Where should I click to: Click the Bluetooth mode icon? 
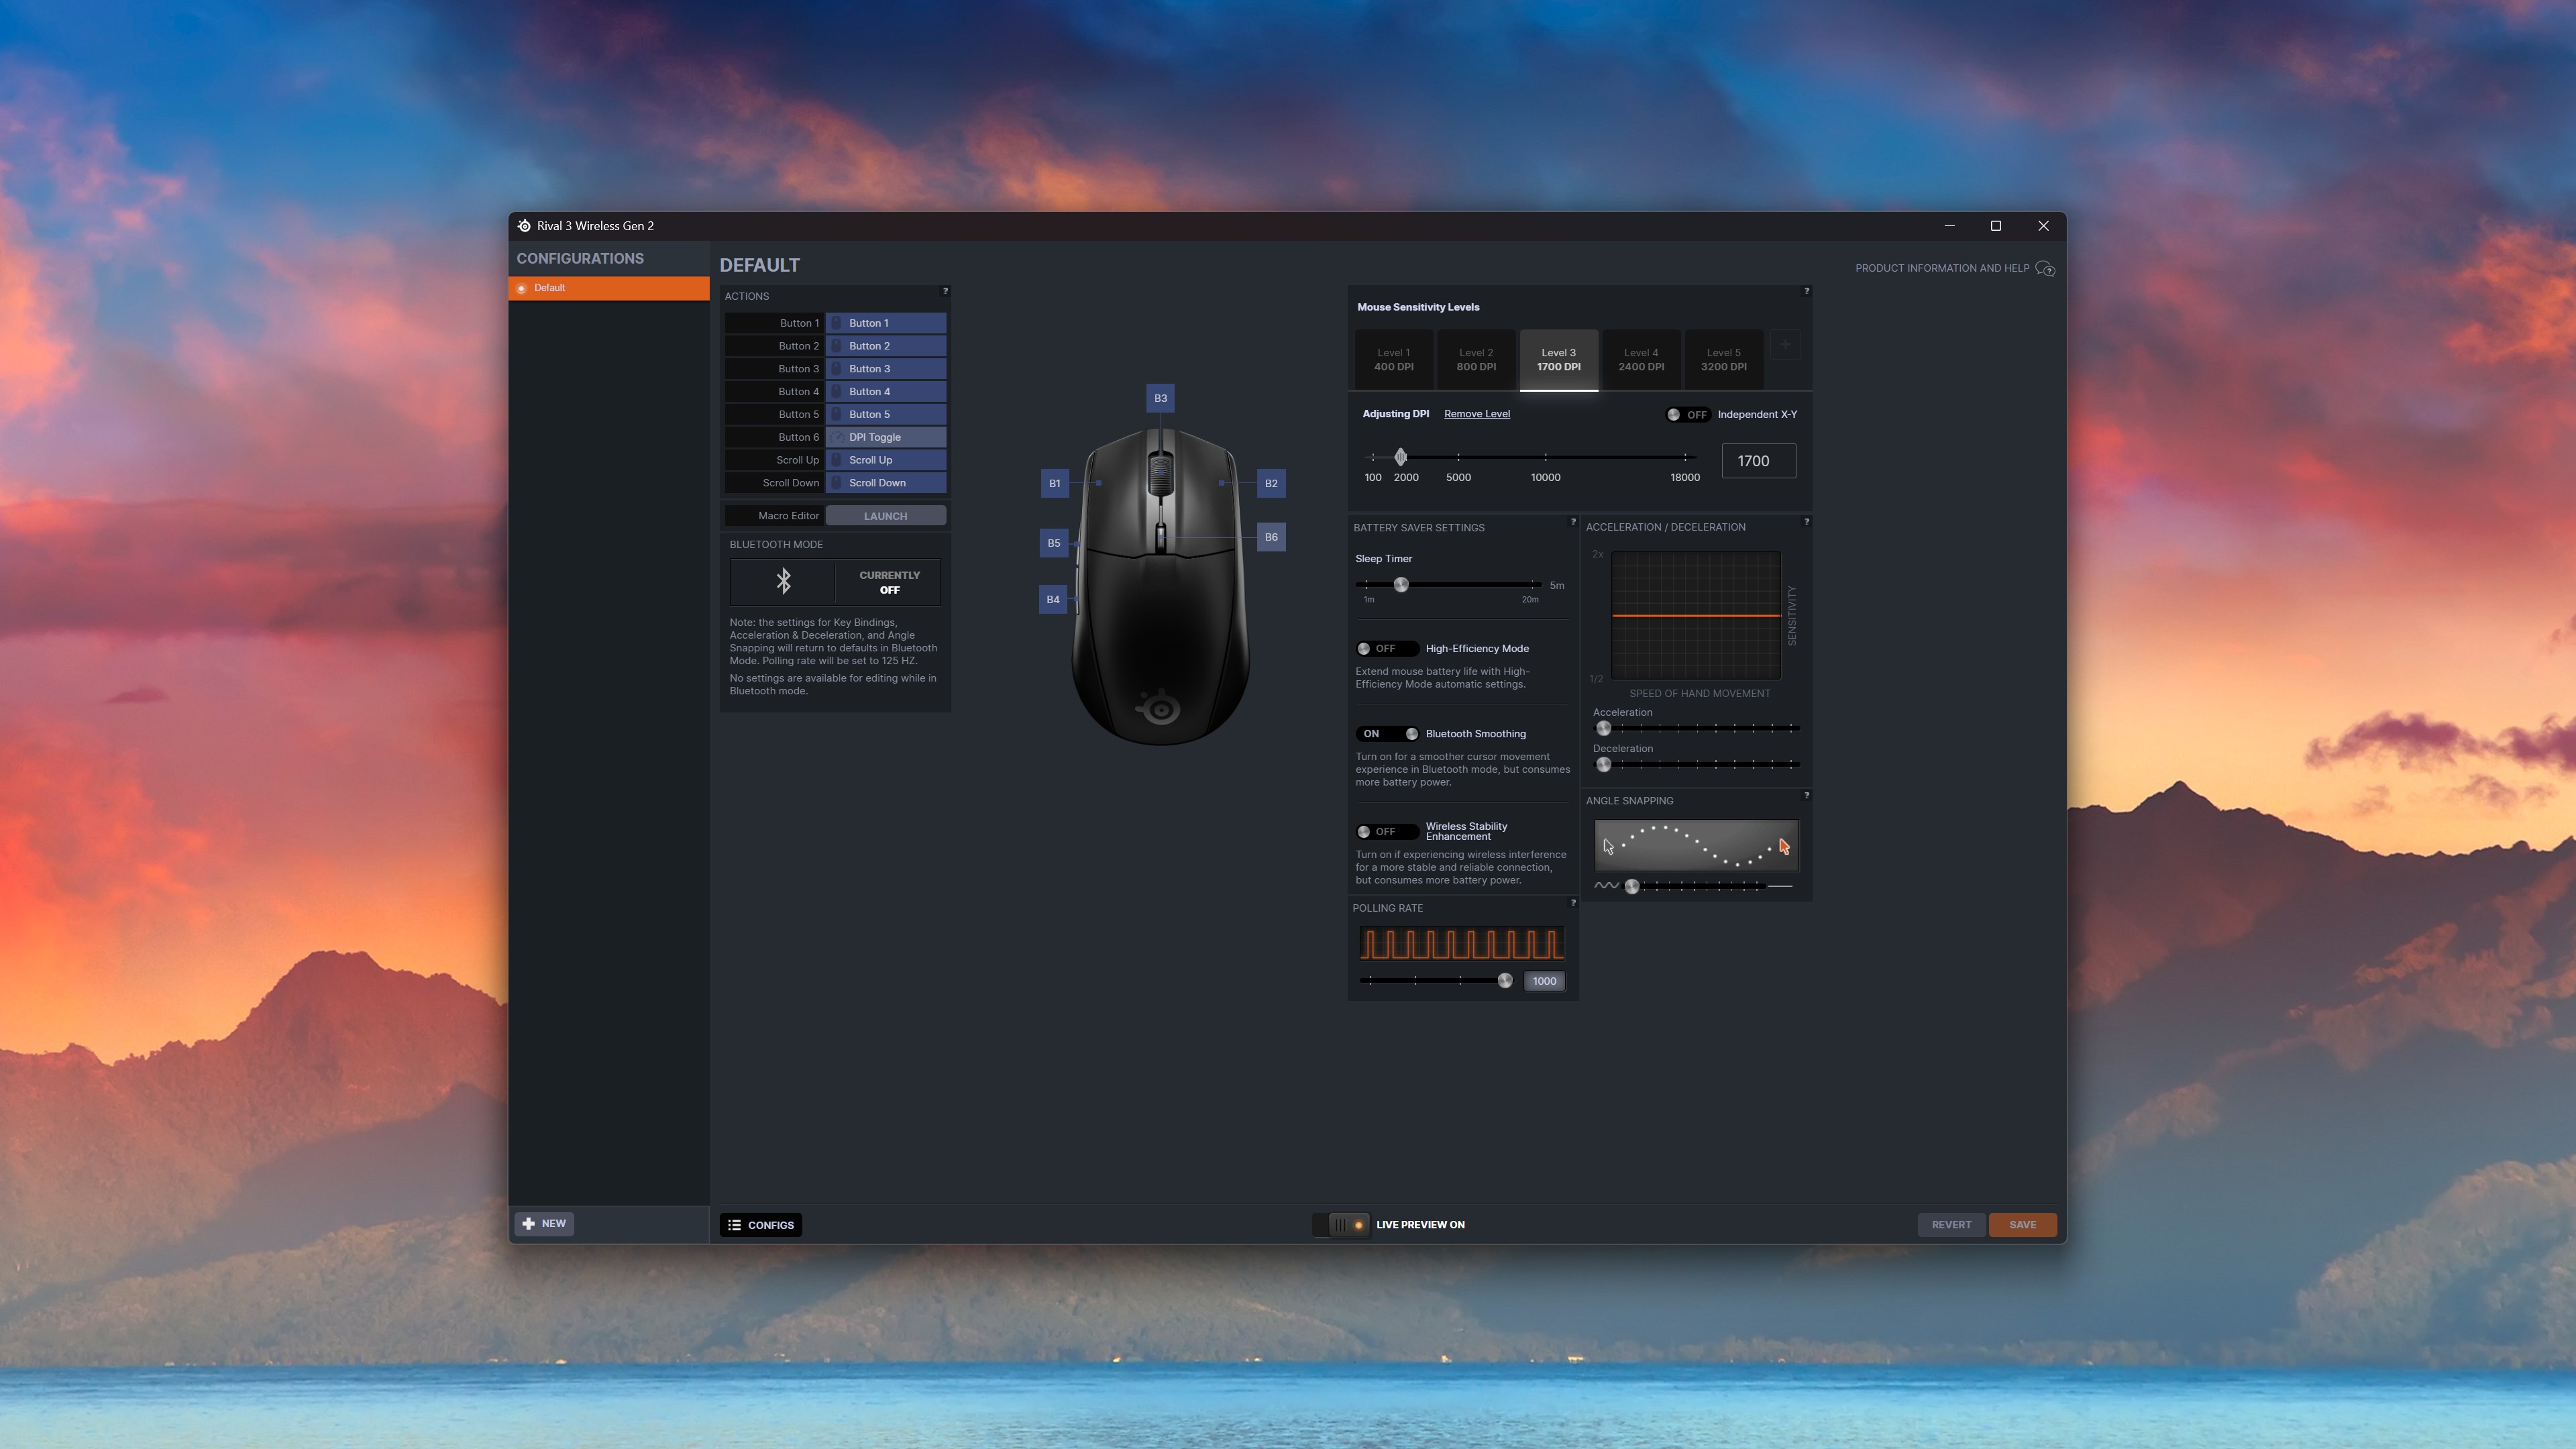coord(783,581)
